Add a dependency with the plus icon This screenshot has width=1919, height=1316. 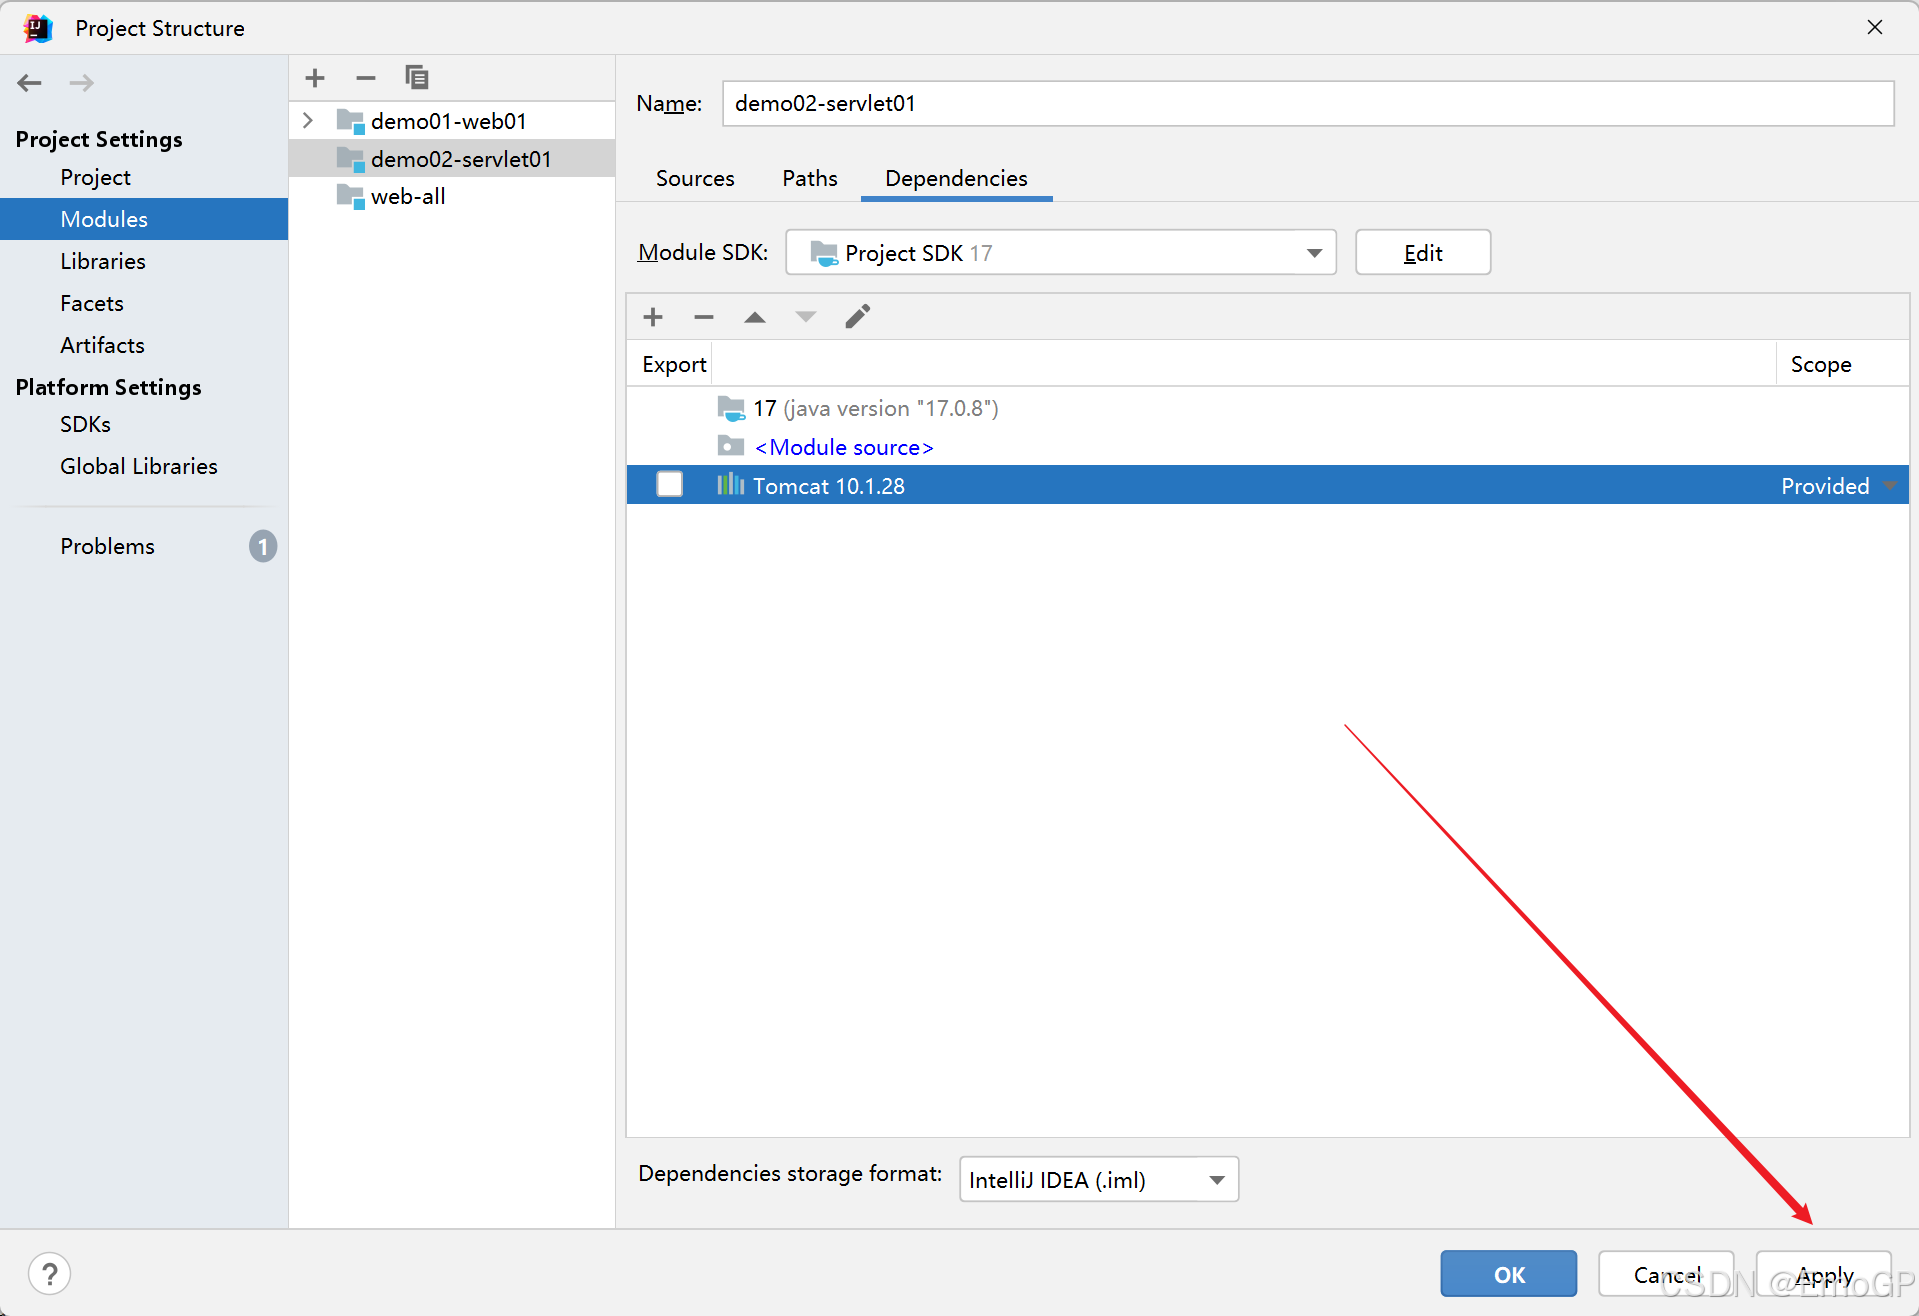tap(653, 317)
